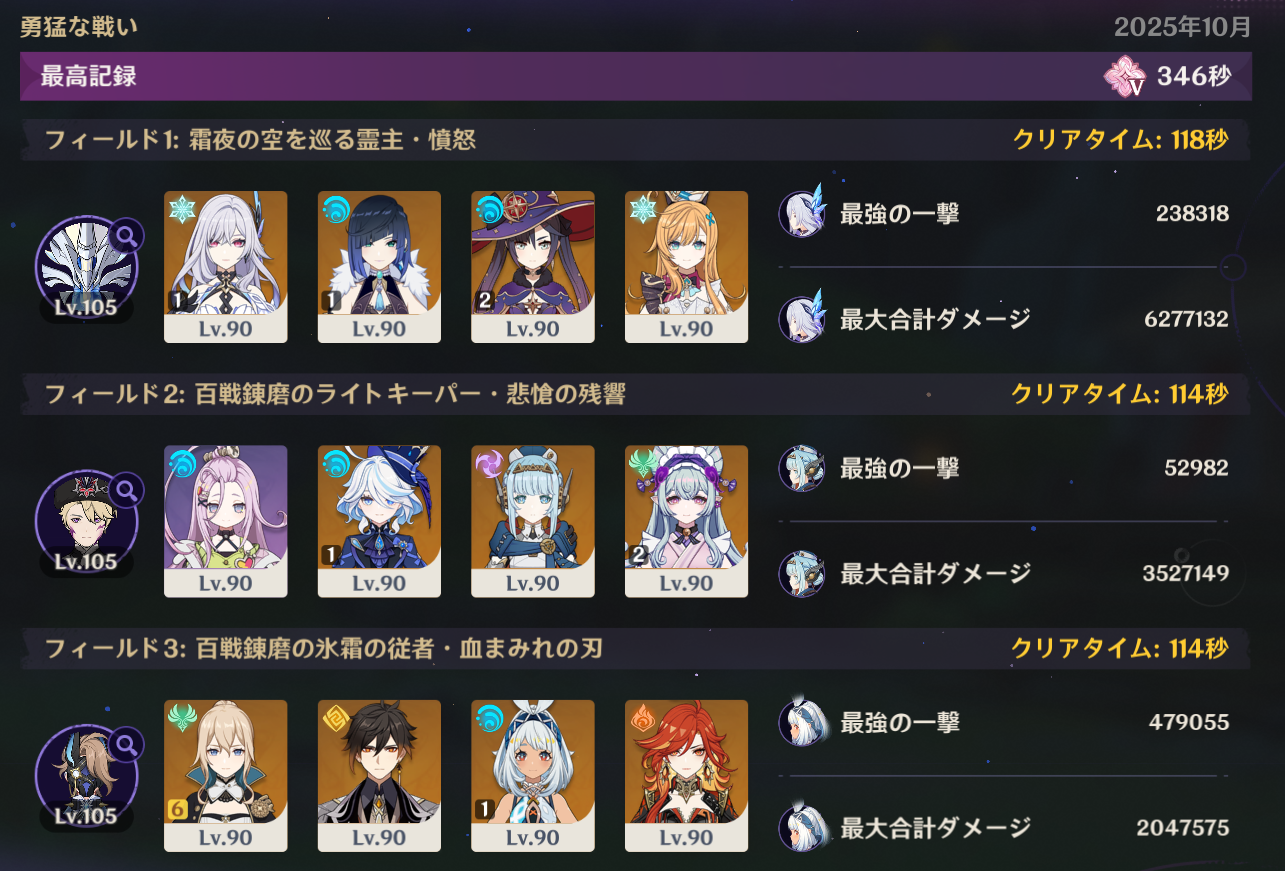
Task: Click the orange-haired bunny-ear character card
Action: (x=687, y=267)
